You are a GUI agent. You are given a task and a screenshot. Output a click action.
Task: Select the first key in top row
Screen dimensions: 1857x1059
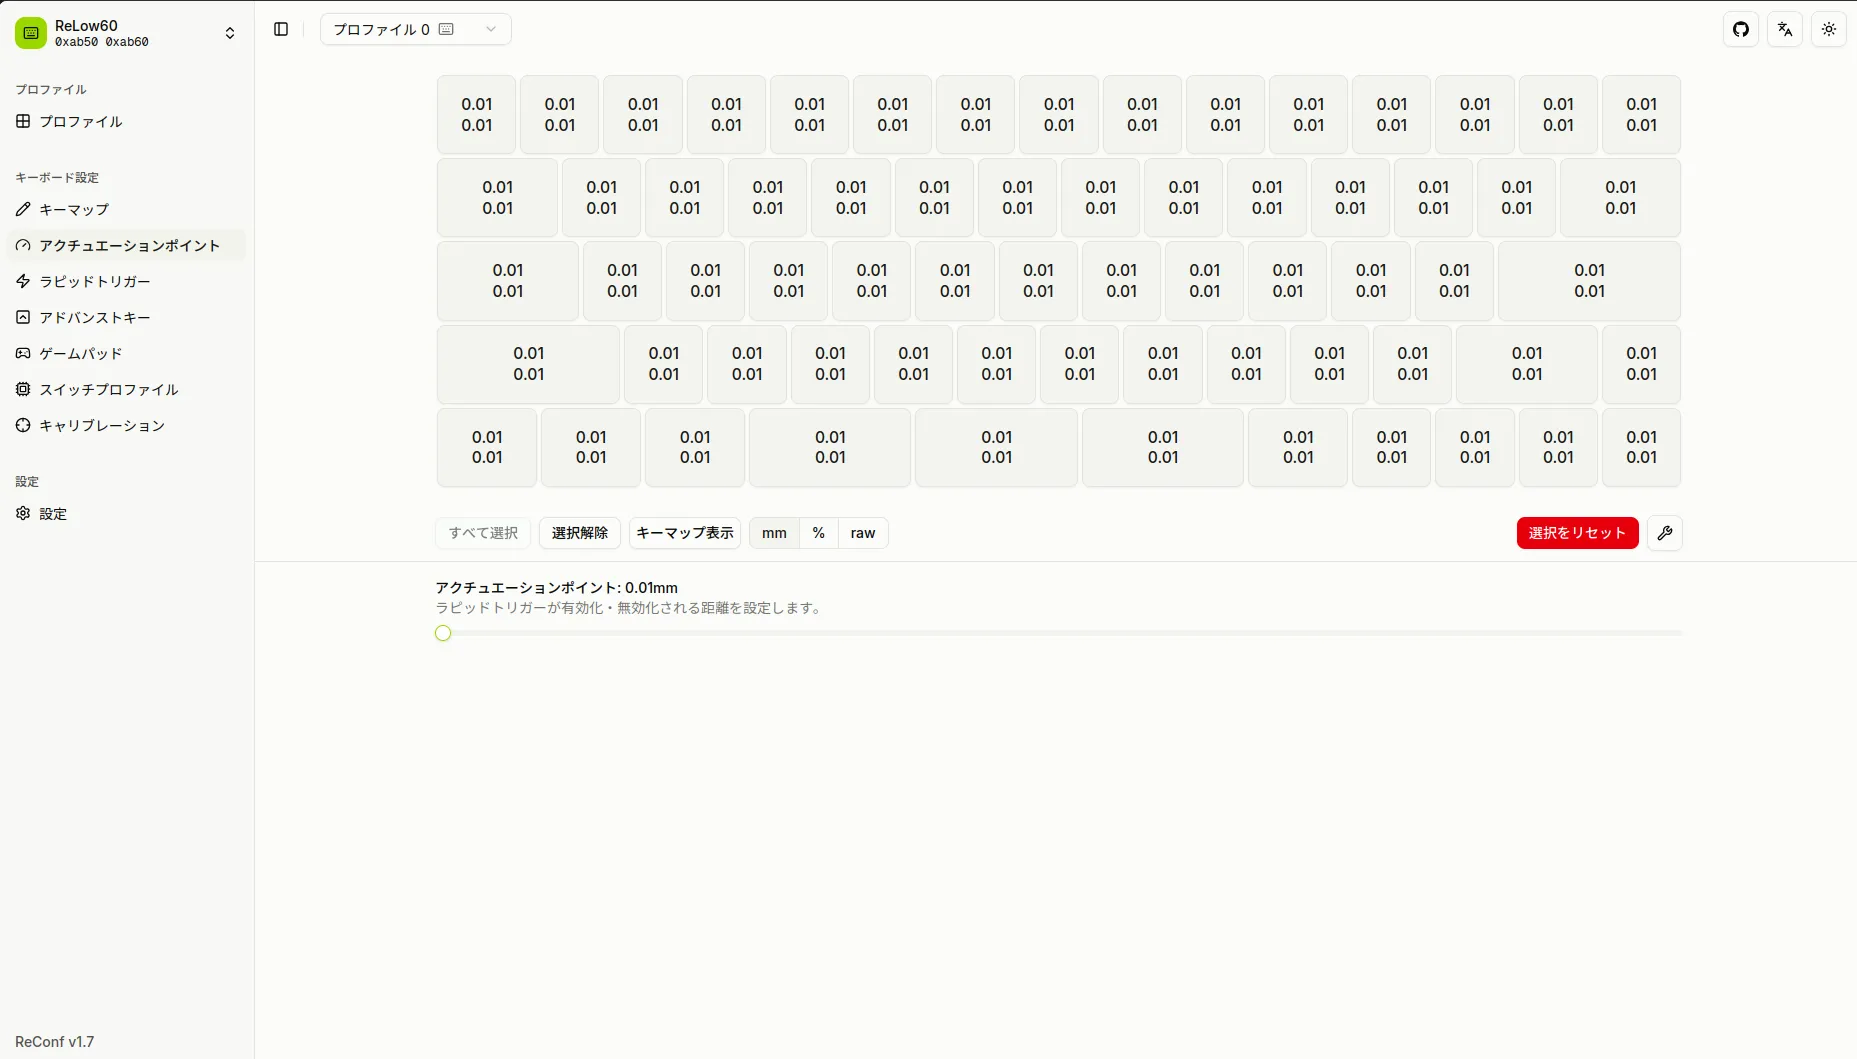click(477, 114)
